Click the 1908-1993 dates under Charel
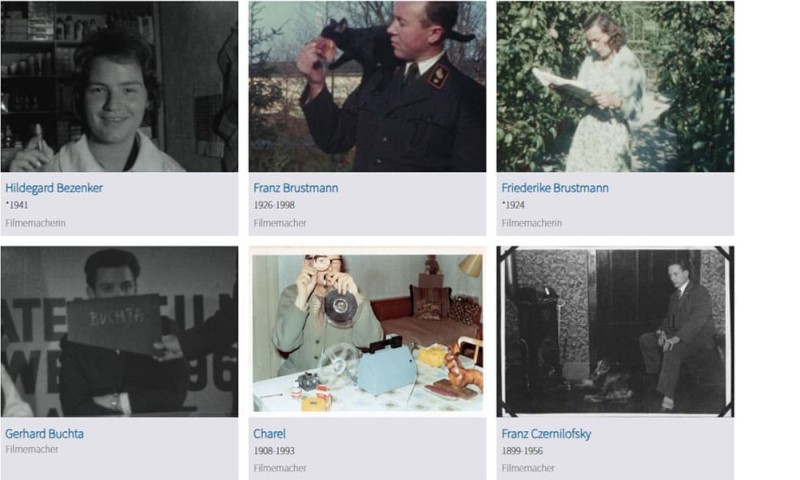The height and width of the screenshot is (480, 800). pyautogui.click(x=274, y=451)
